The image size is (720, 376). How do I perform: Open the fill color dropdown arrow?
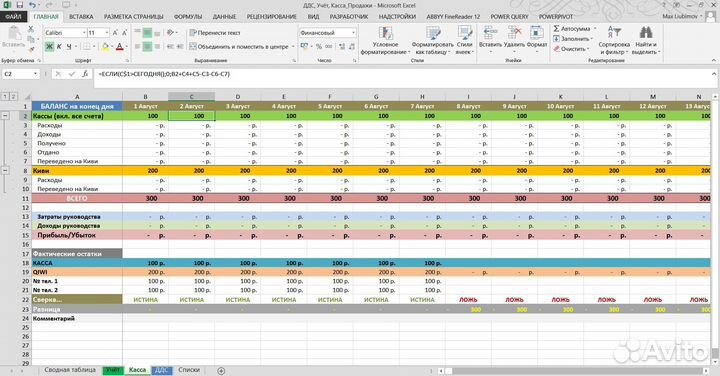112,47
